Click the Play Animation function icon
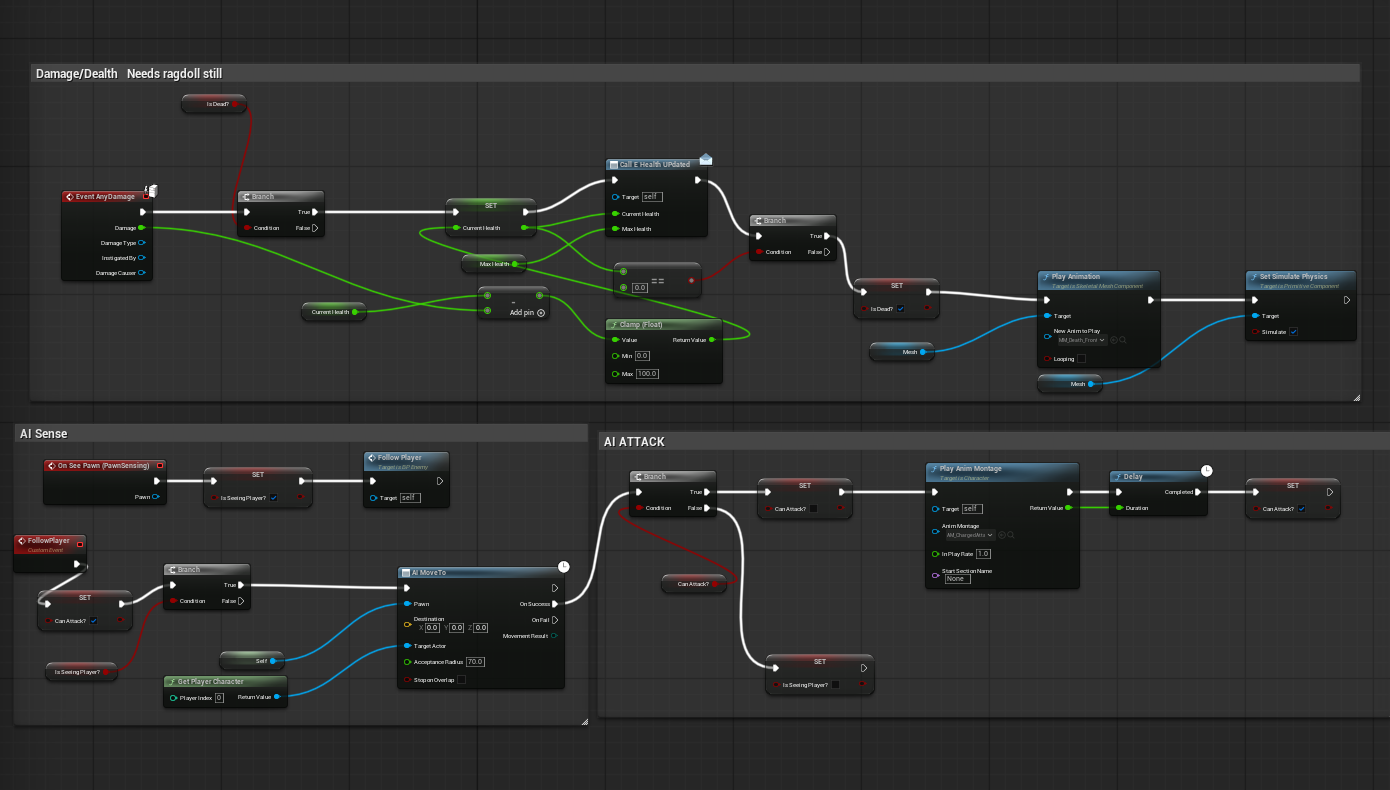Image resolution: width=1390 pixels, height=790 pixels. point(1046,277)
